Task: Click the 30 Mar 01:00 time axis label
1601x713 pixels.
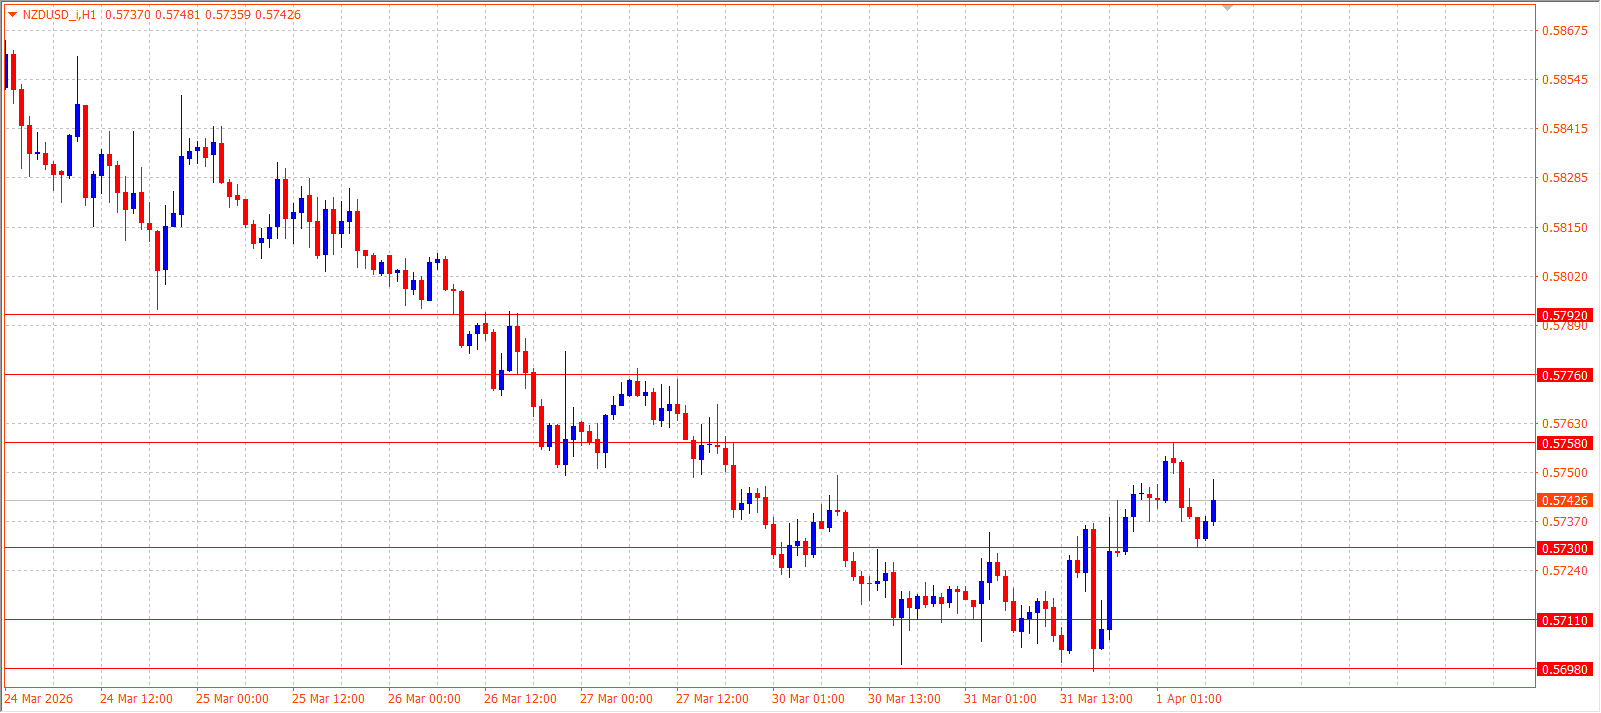Action: tap(808, 699)
